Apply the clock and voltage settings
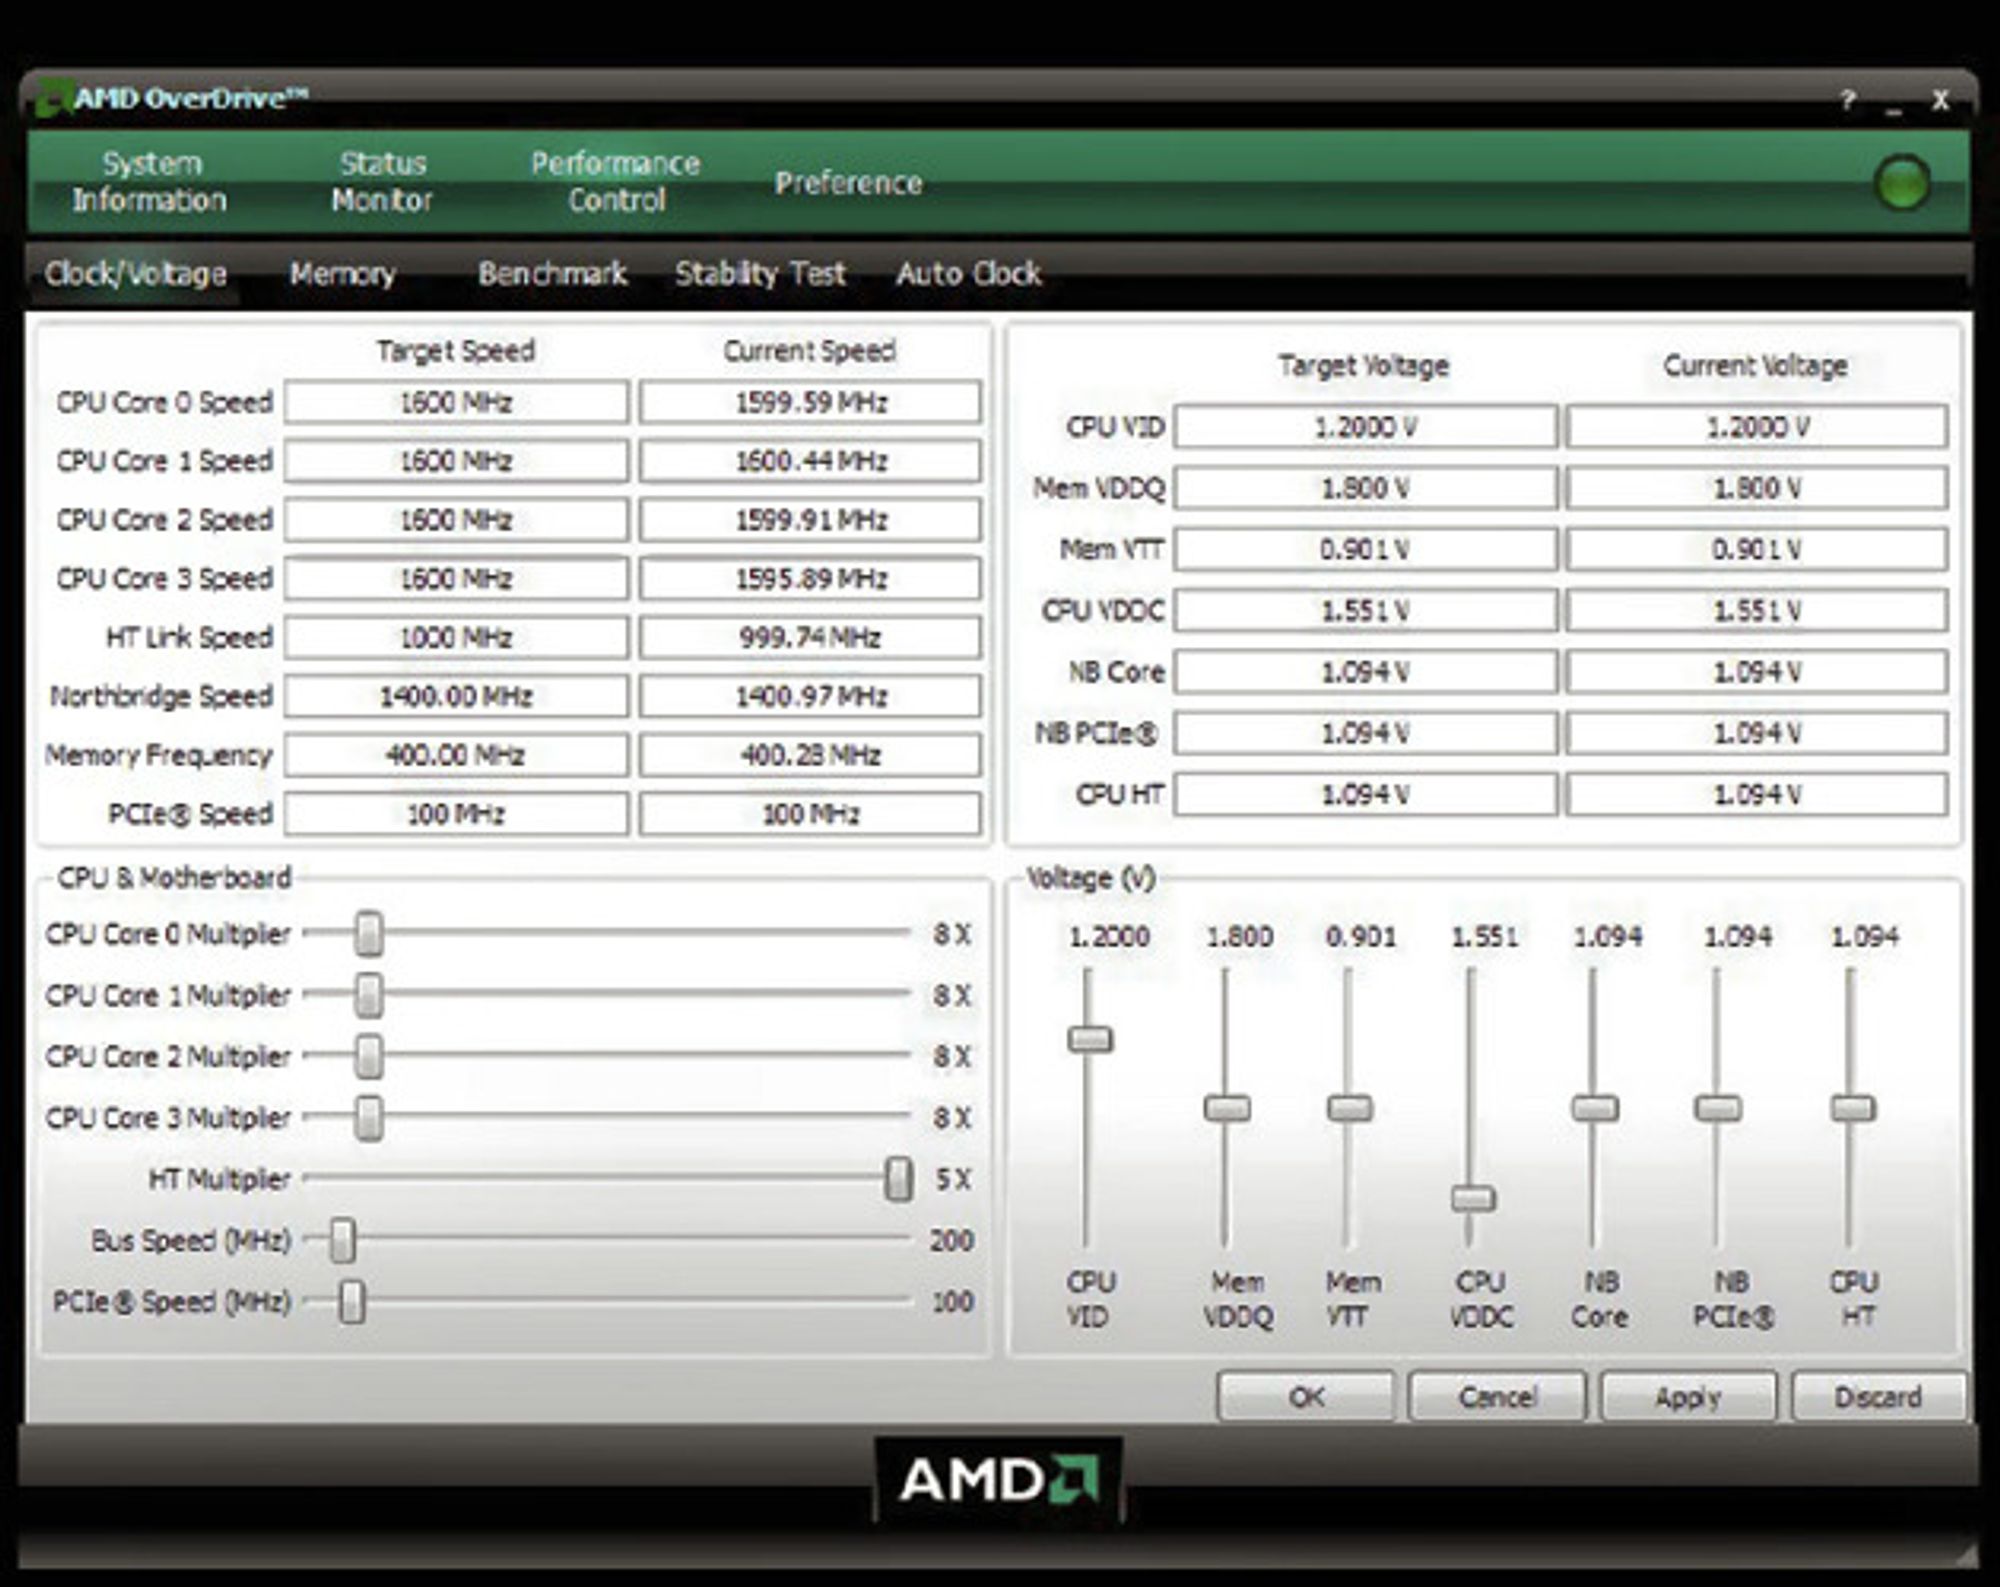 pyautogui.click(x=1688, y=1396)
